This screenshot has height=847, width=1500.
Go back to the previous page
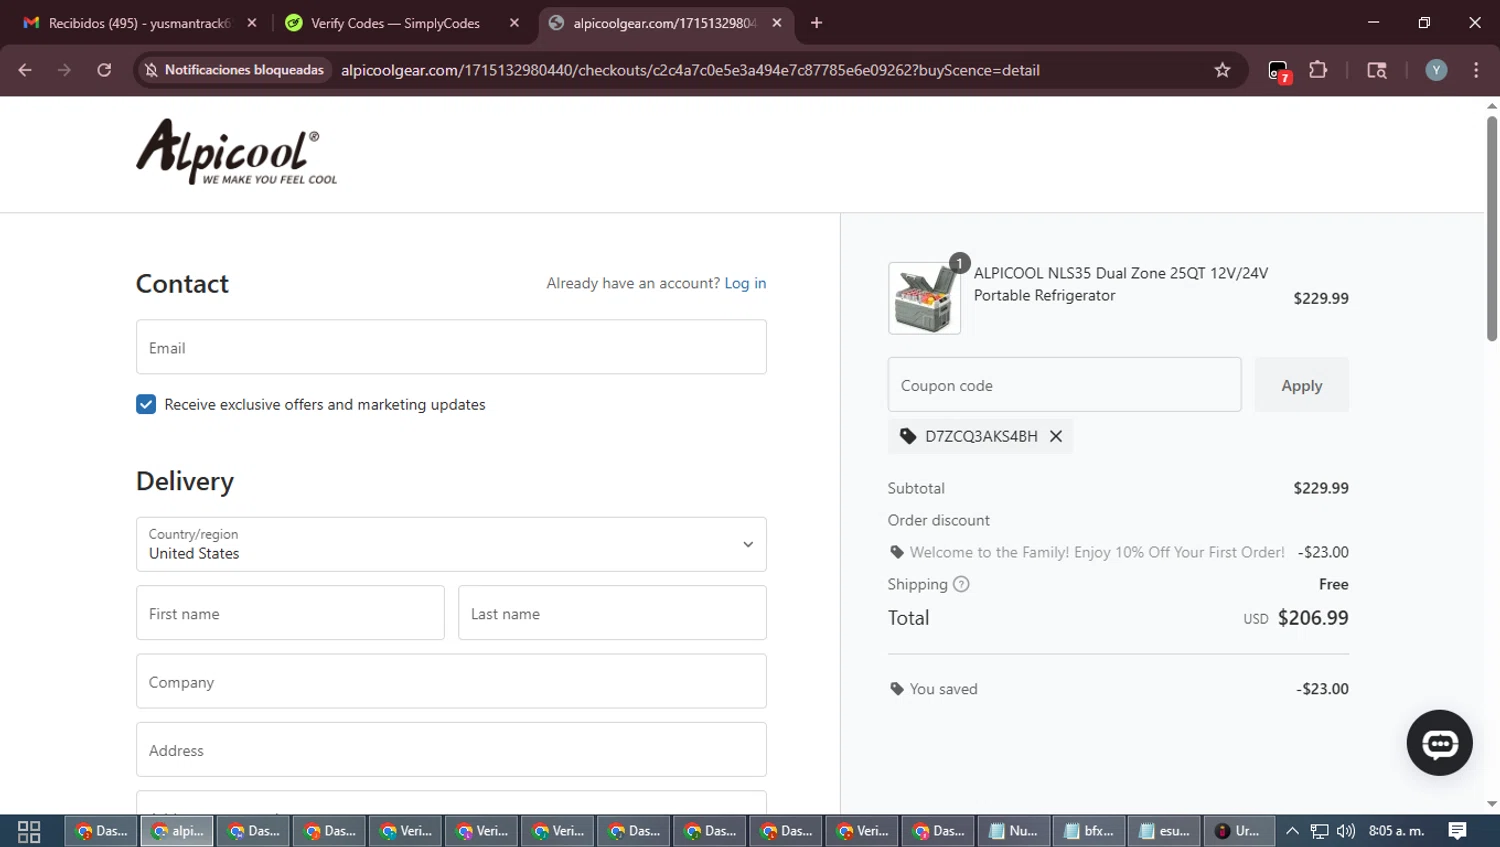coord(25,70)
